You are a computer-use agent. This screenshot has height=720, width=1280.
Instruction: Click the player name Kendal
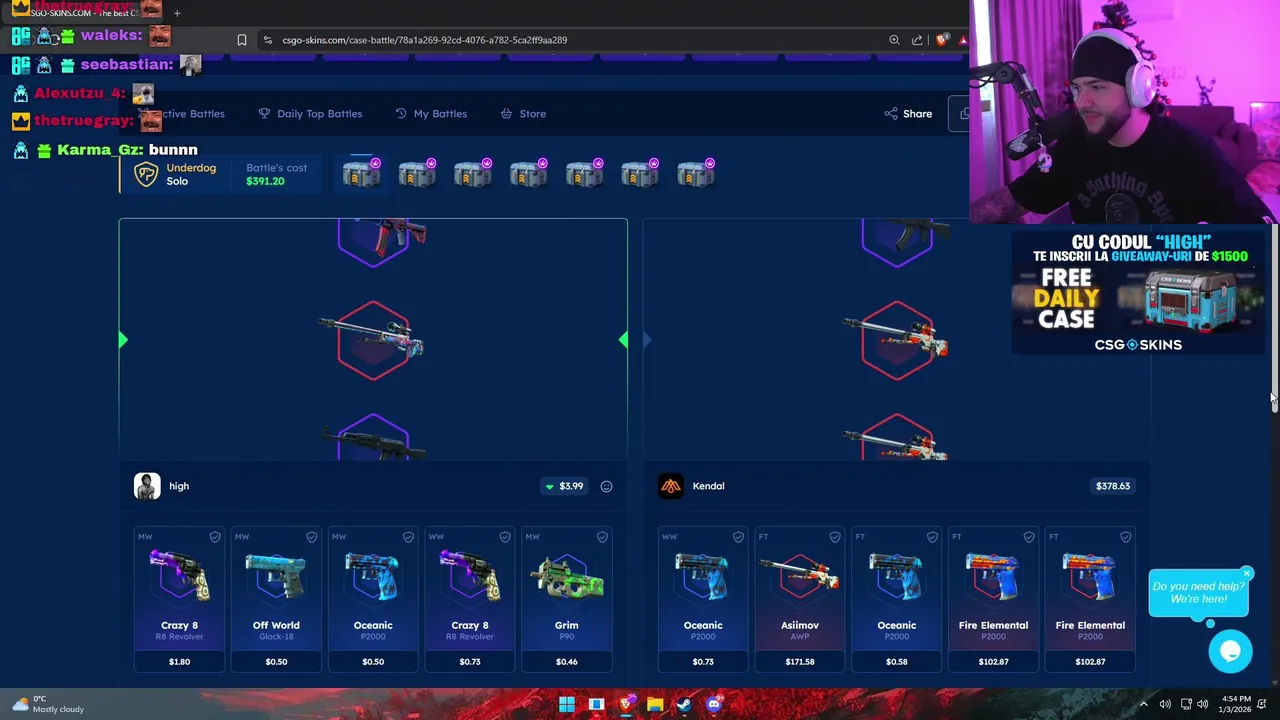(x=708, y=486)
